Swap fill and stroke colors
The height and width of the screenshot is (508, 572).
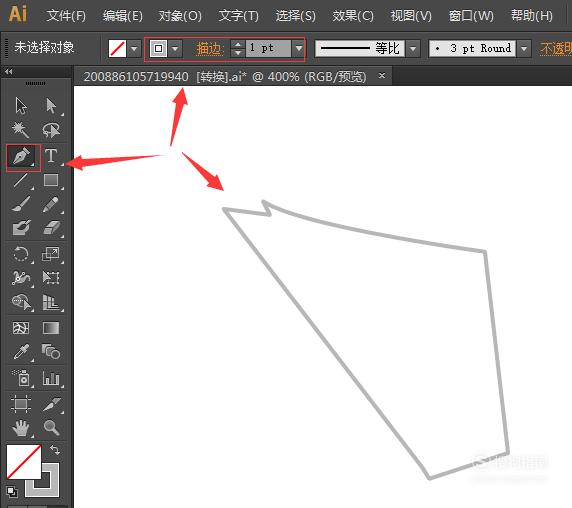click(55, 450)
